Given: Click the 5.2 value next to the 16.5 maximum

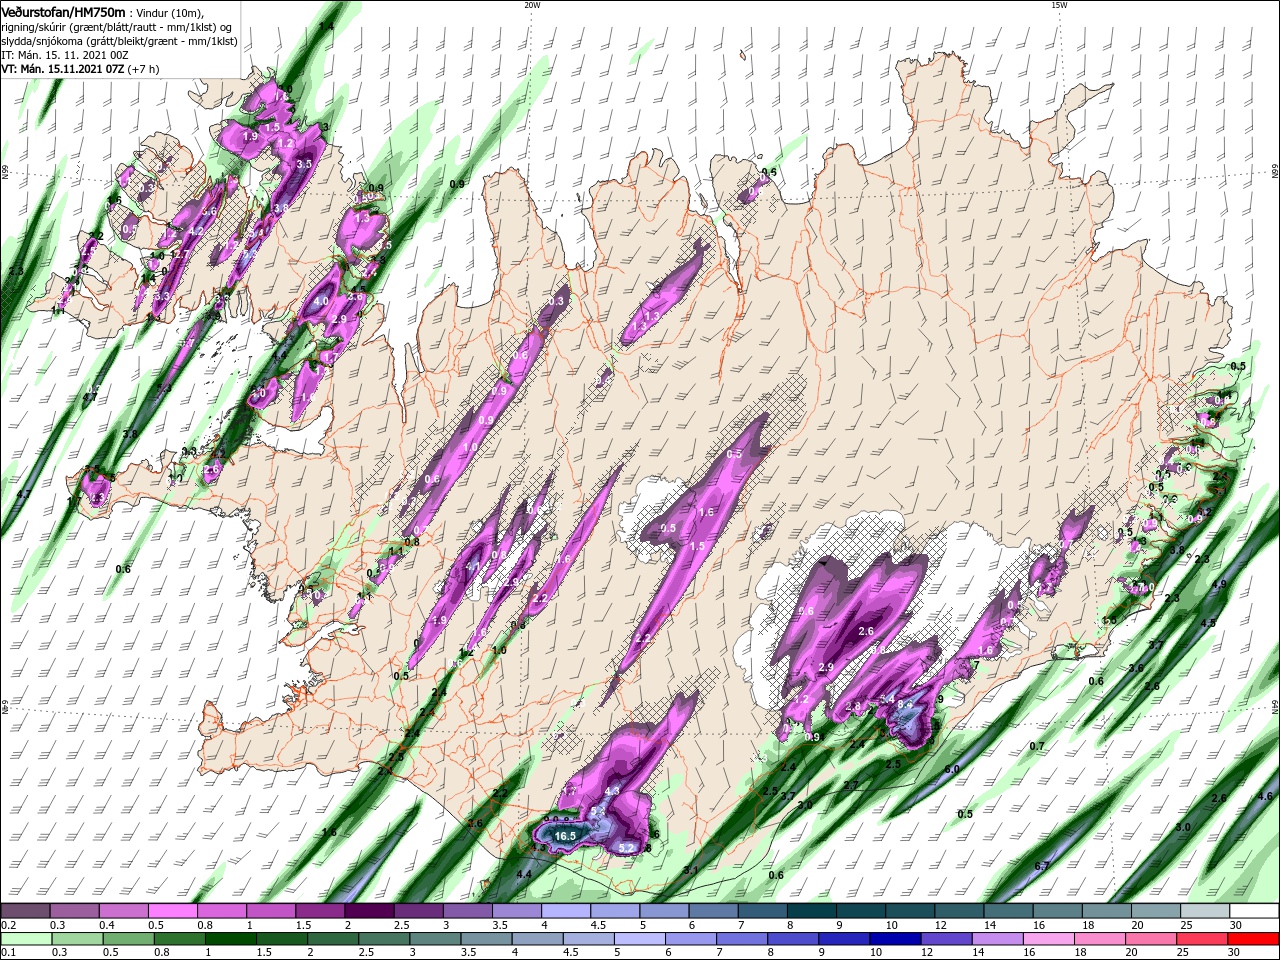Looking at the screenshot, I should point(628,848).
